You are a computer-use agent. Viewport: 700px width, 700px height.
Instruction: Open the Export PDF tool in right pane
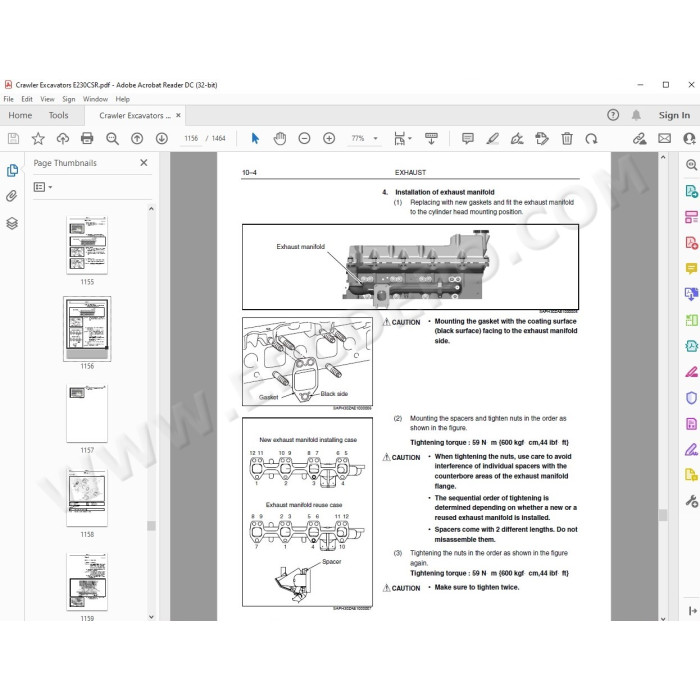(x=691, y=192)
